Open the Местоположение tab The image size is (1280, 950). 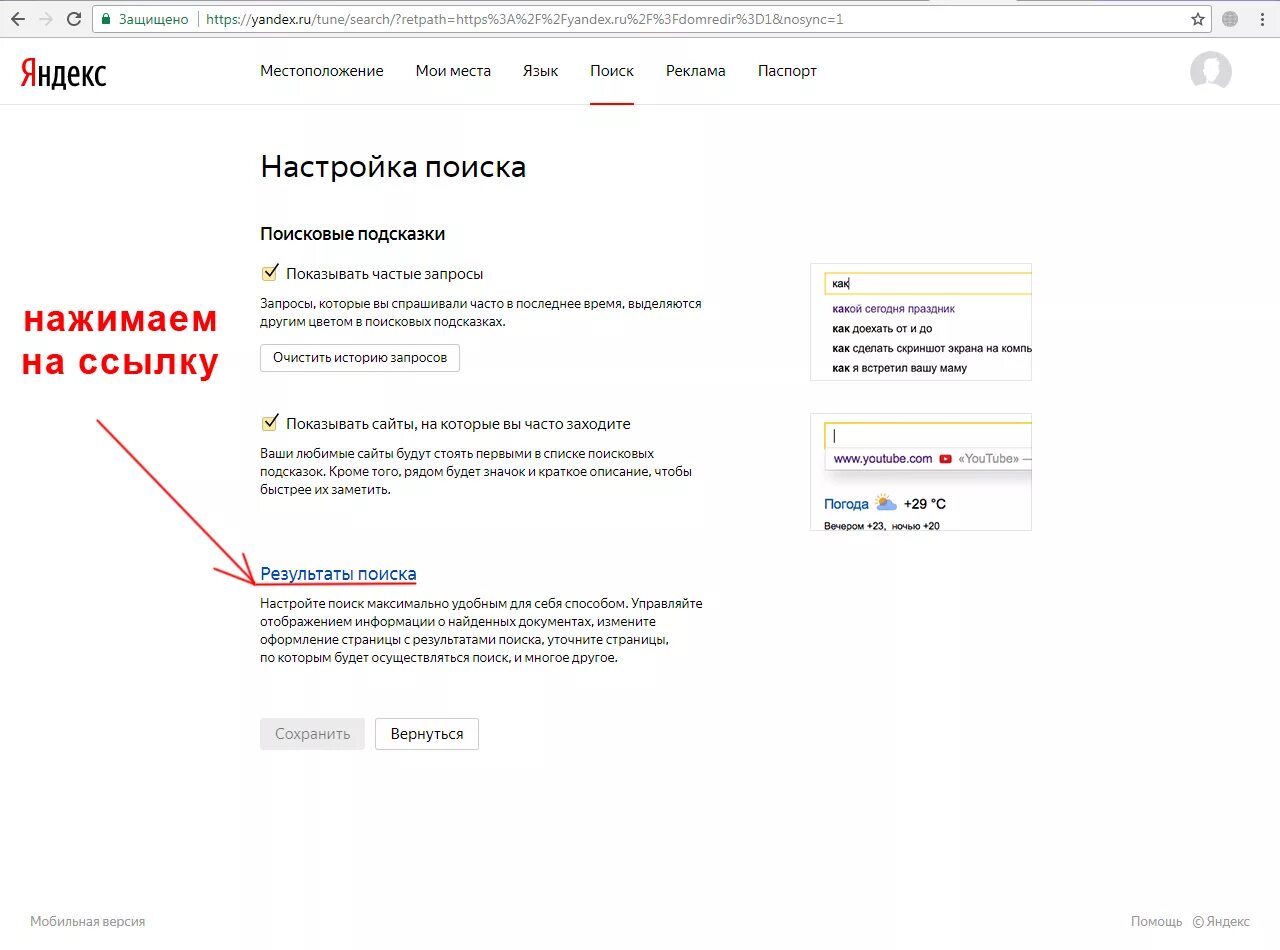322,71
